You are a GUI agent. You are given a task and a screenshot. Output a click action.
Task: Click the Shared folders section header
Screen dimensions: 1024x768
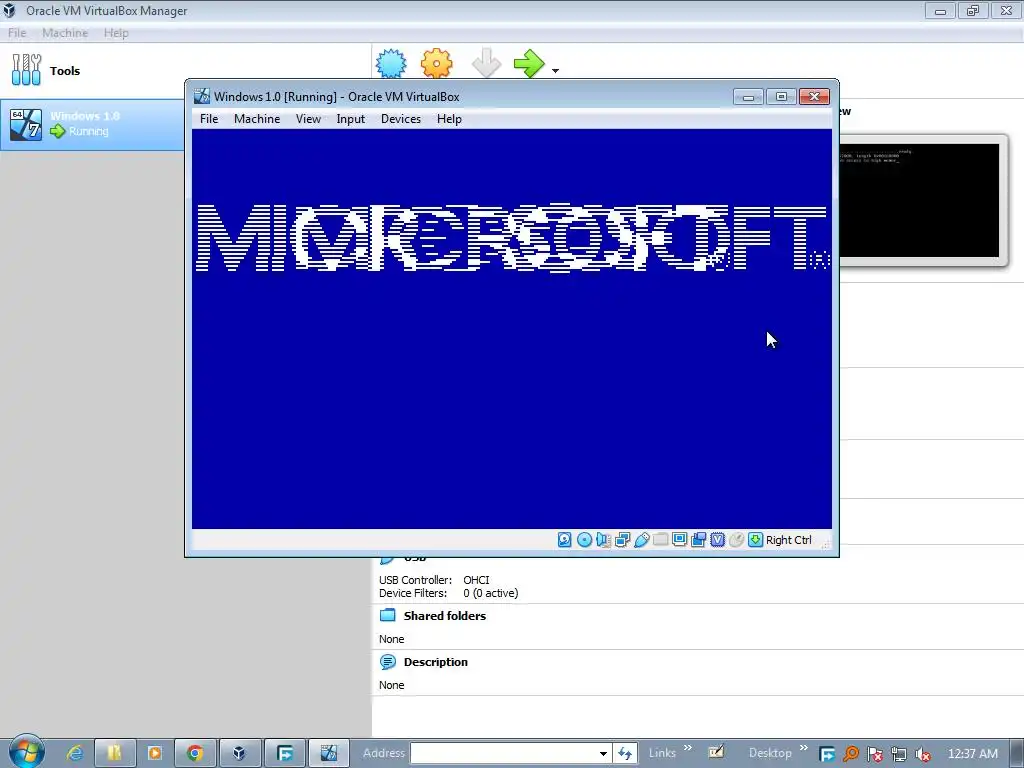tap(445, 616)
